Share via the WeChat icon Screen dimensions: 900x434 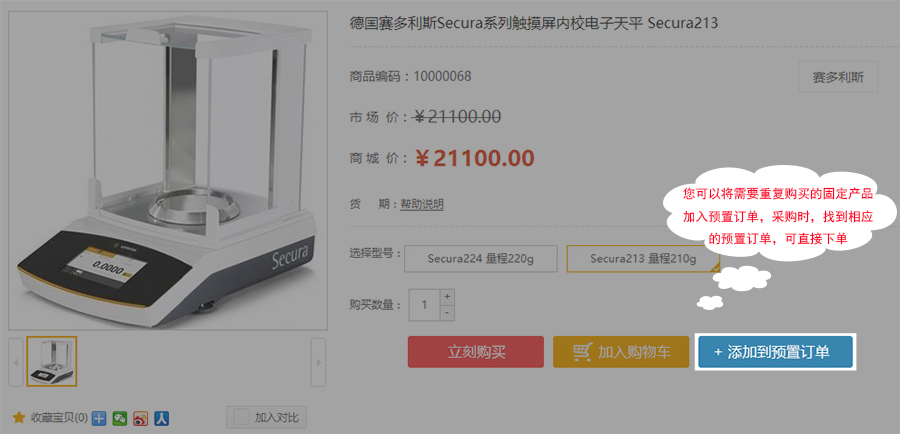(x=120, y=418)
